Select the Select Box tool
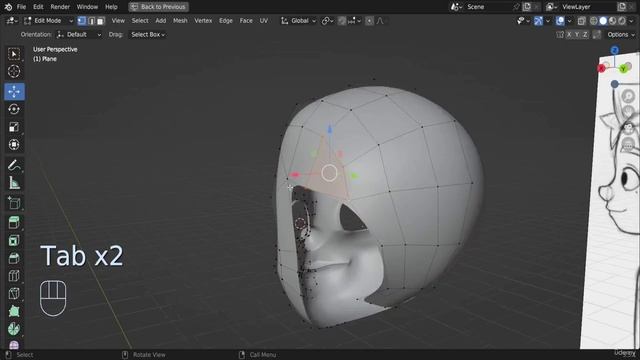640x360 pixels. (x=14, y=54)
